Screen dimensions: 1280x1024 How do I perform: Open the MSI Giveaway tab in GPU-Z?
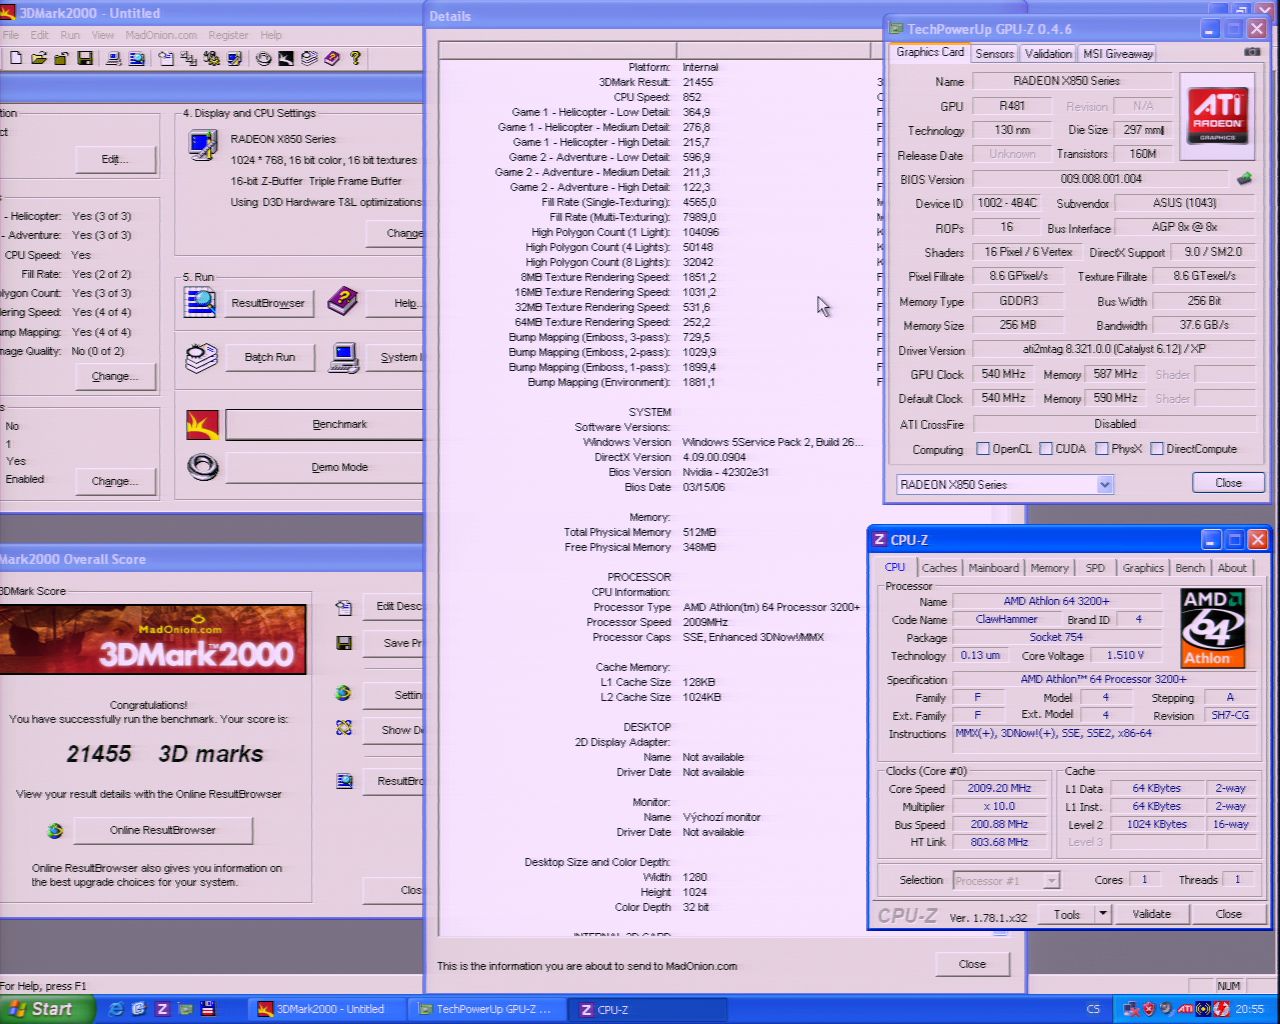[x=1118, y=54]
